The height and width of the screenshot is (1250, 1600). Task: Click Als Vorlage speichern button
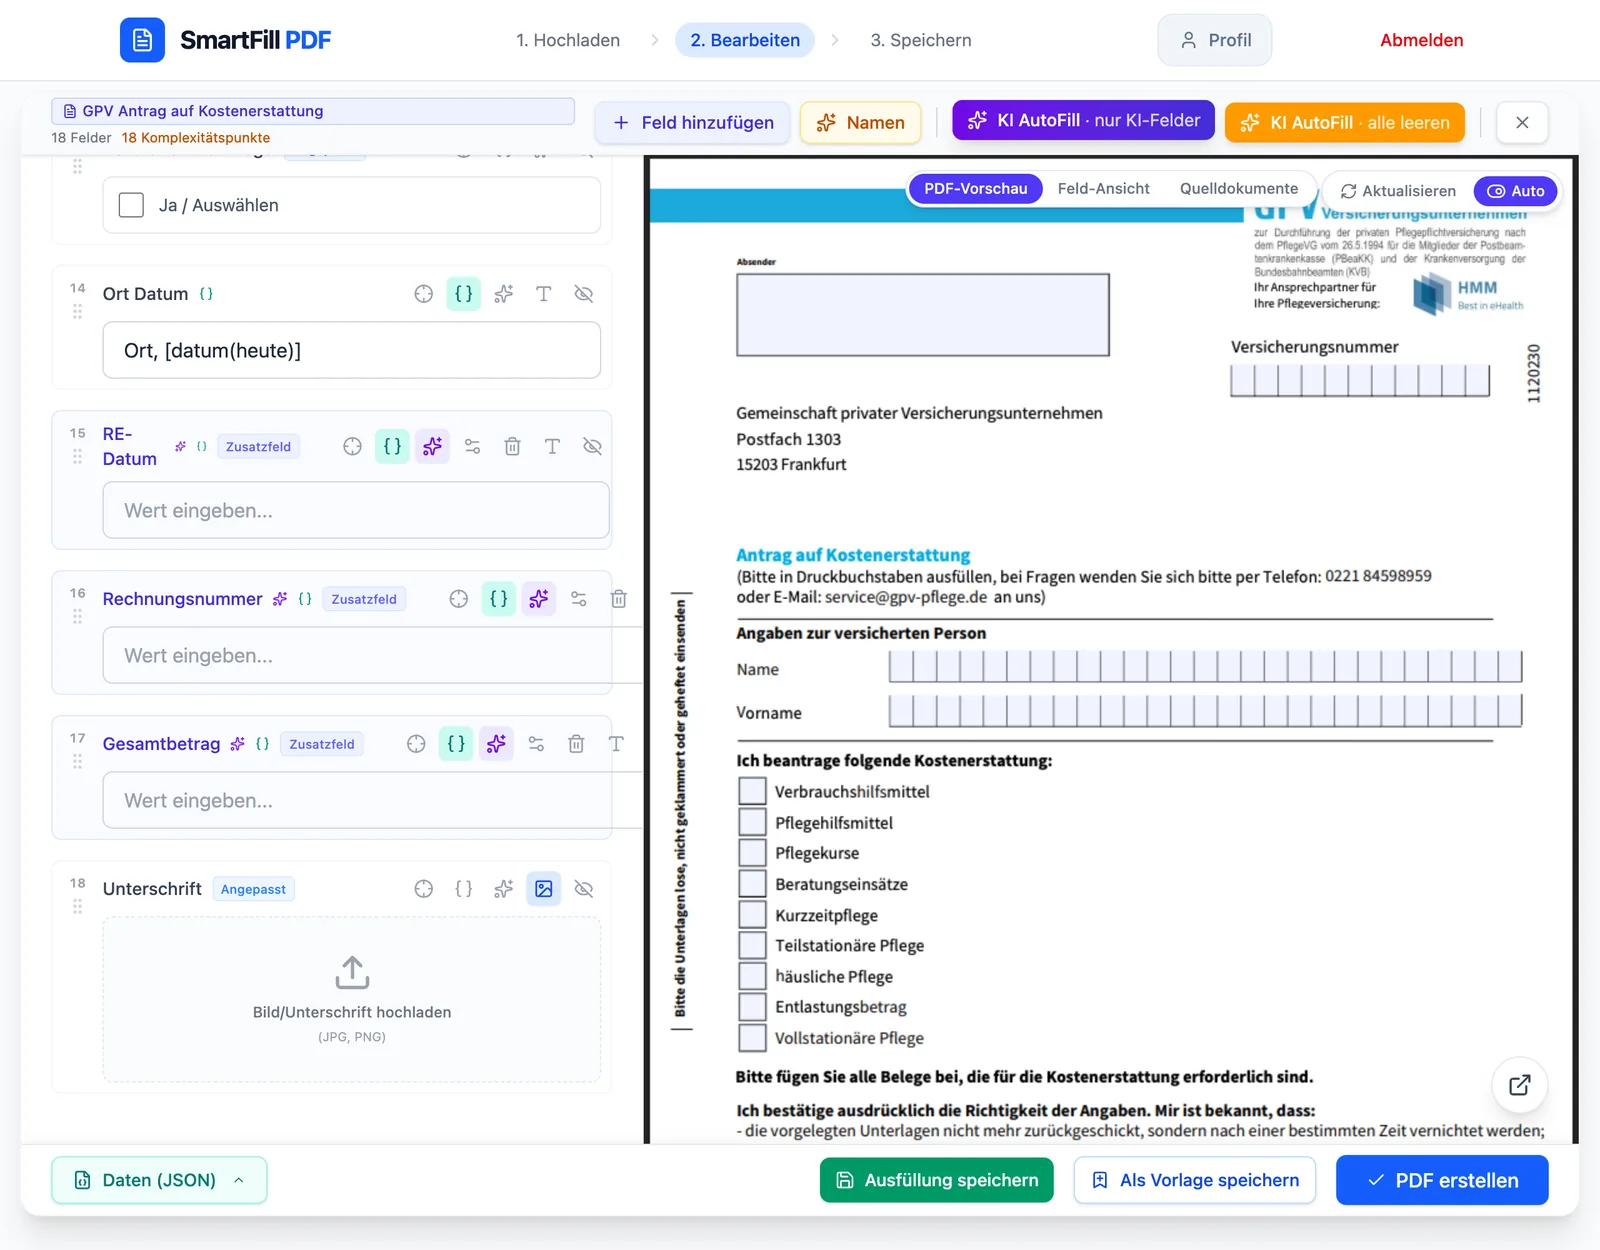pyautogui.click(x=1195, y=1180)
